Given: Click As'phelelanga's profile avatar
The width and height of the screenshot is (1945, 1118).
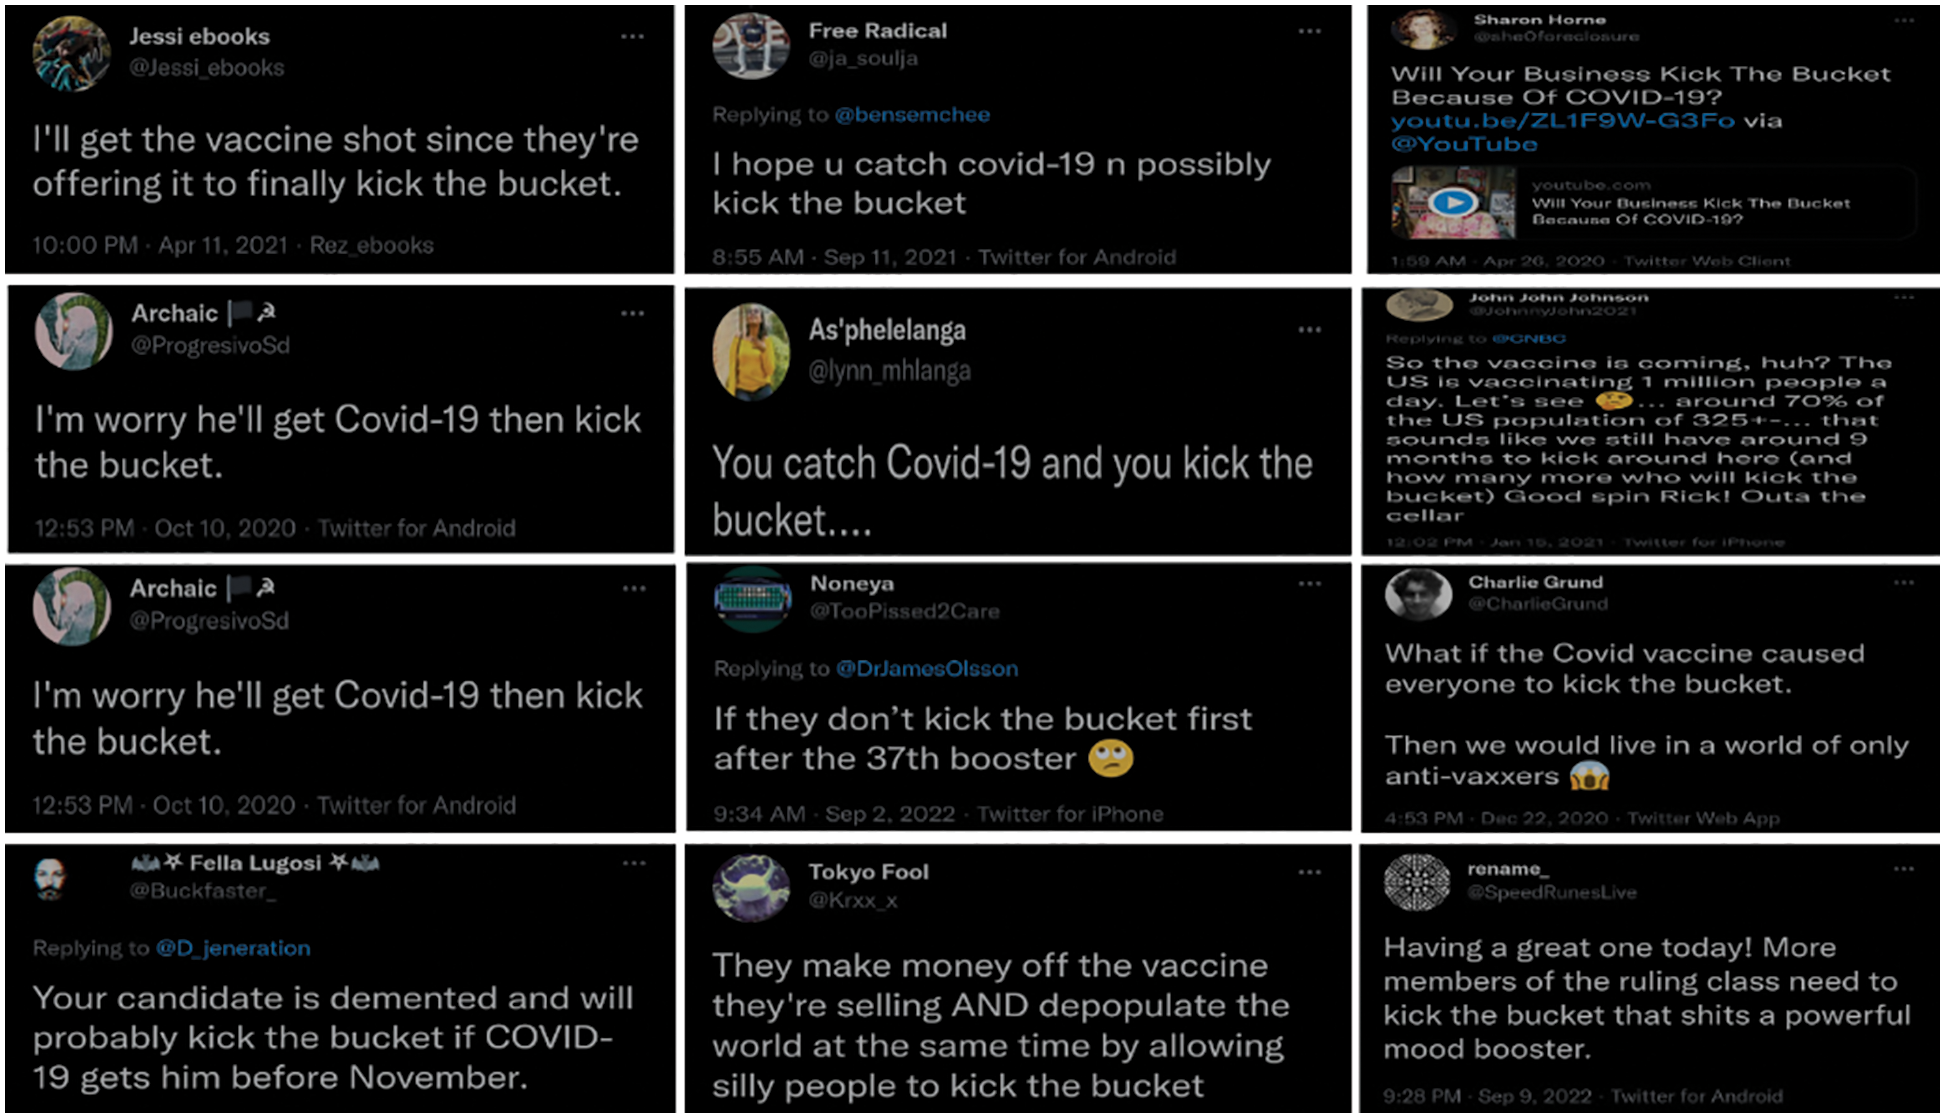Looking at the screenshot, I should tap(751, 351).
